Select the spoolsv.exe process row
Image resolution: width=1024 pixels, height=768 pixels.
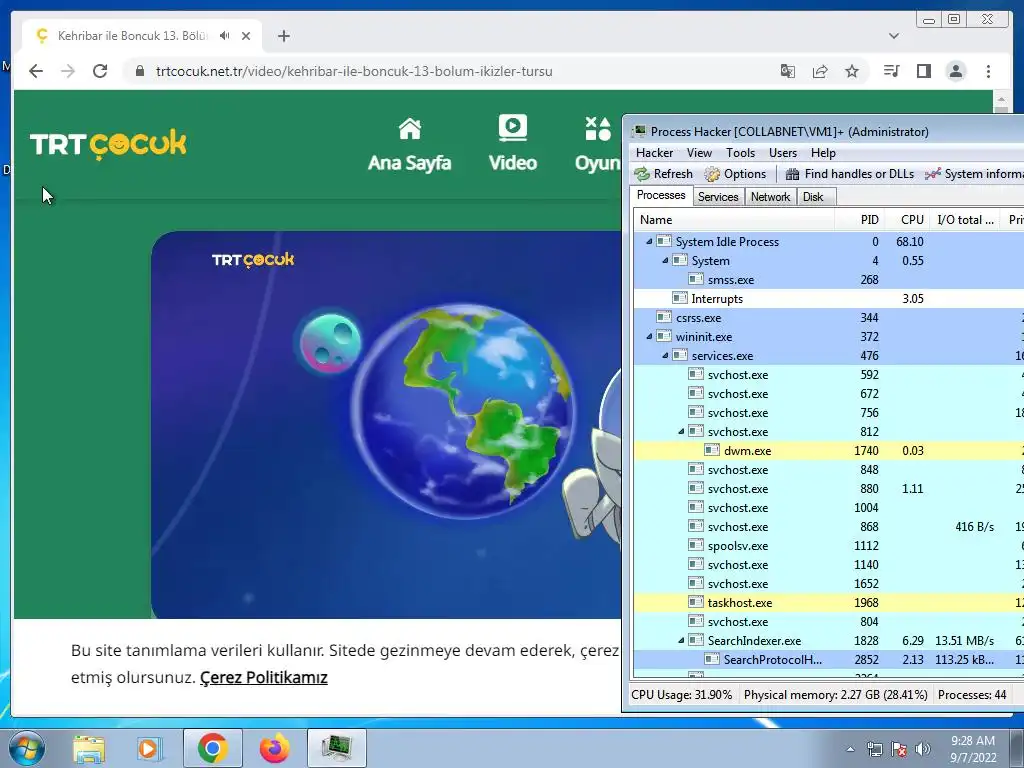[x=829, y=546]
